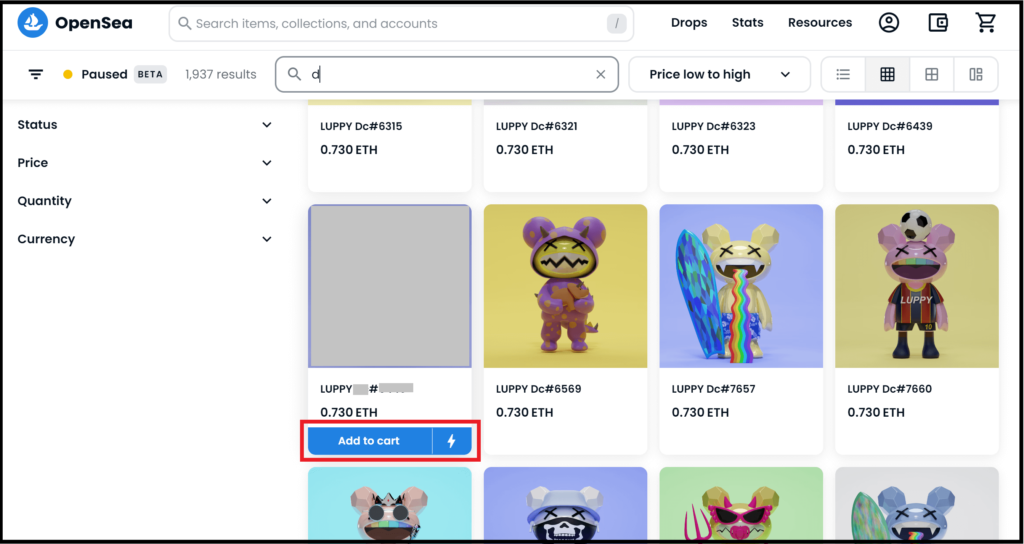The height and width of the screenshot is (544, 1024).
Task: Click the OpenSea wordmark
Action: tap(93, 24)
